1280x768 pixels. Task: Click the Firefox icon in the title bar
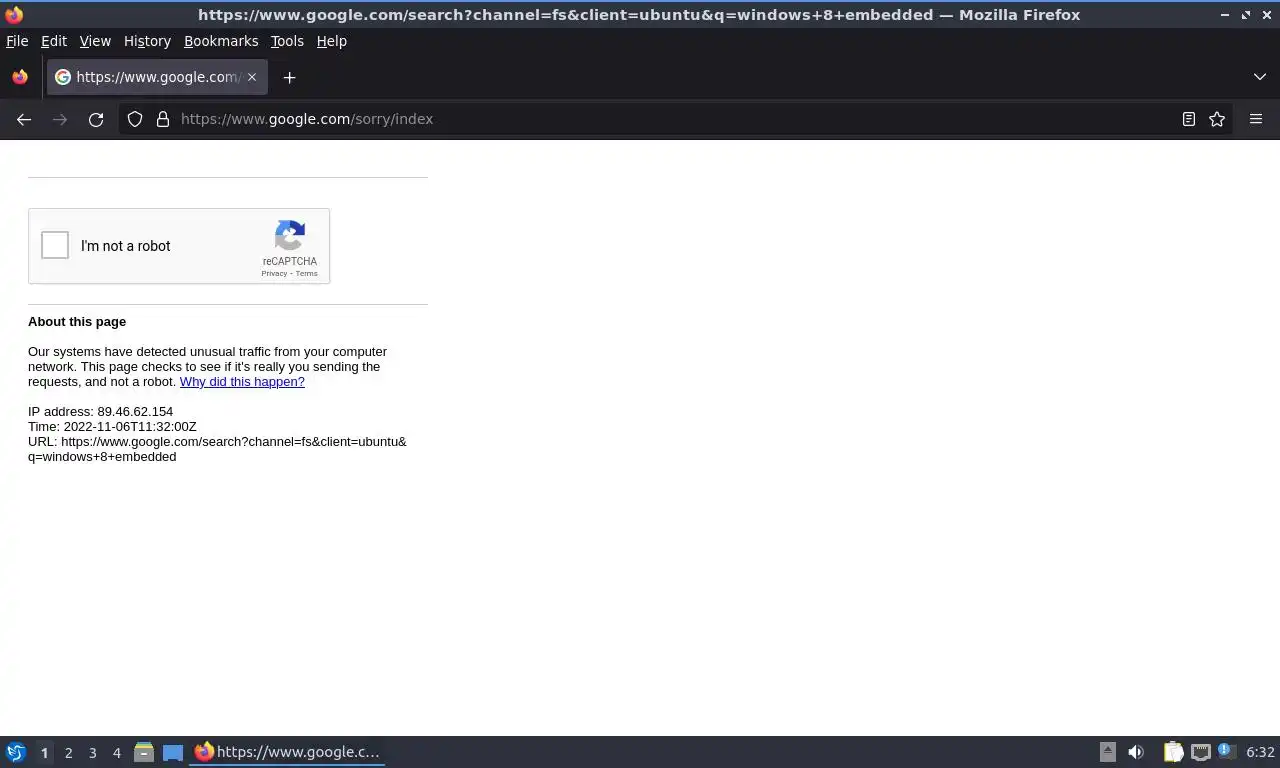click(14, 14)
